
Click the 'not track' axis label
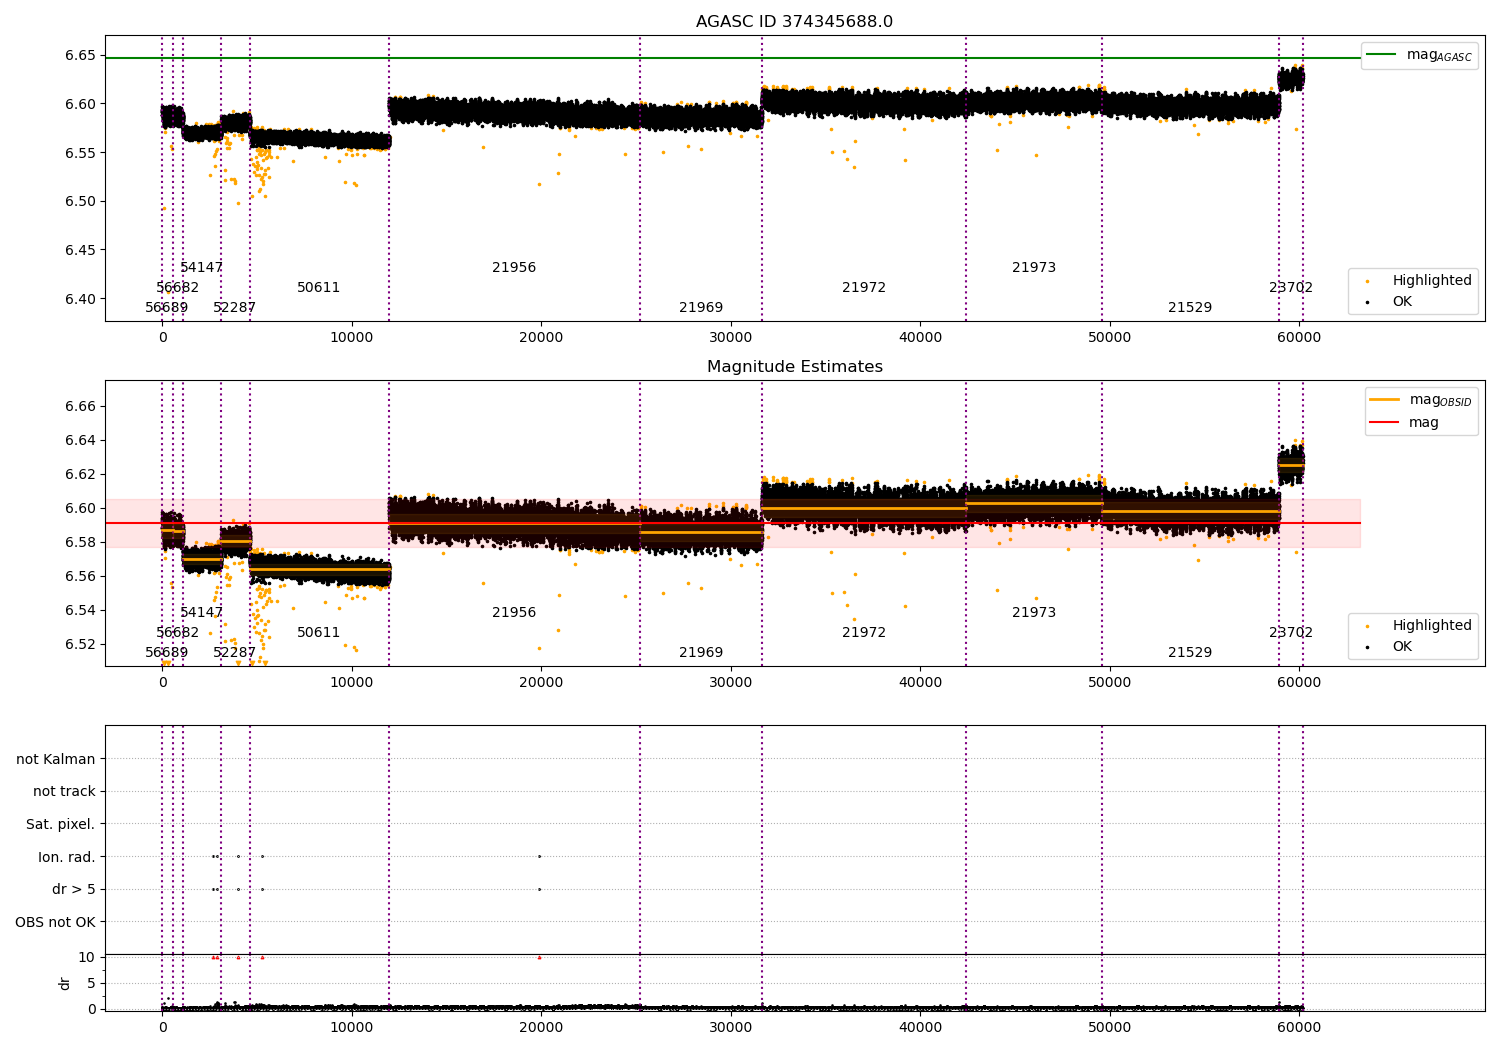click(x=64, y=791)
